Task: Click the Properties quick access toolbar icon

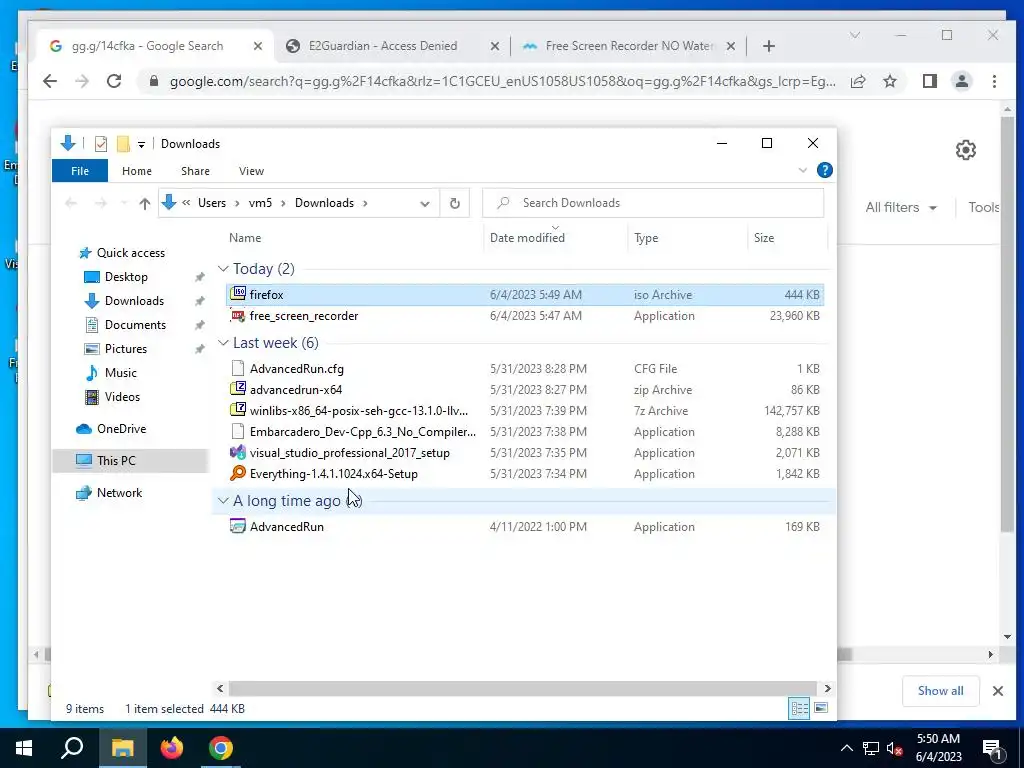Action: 101,144
